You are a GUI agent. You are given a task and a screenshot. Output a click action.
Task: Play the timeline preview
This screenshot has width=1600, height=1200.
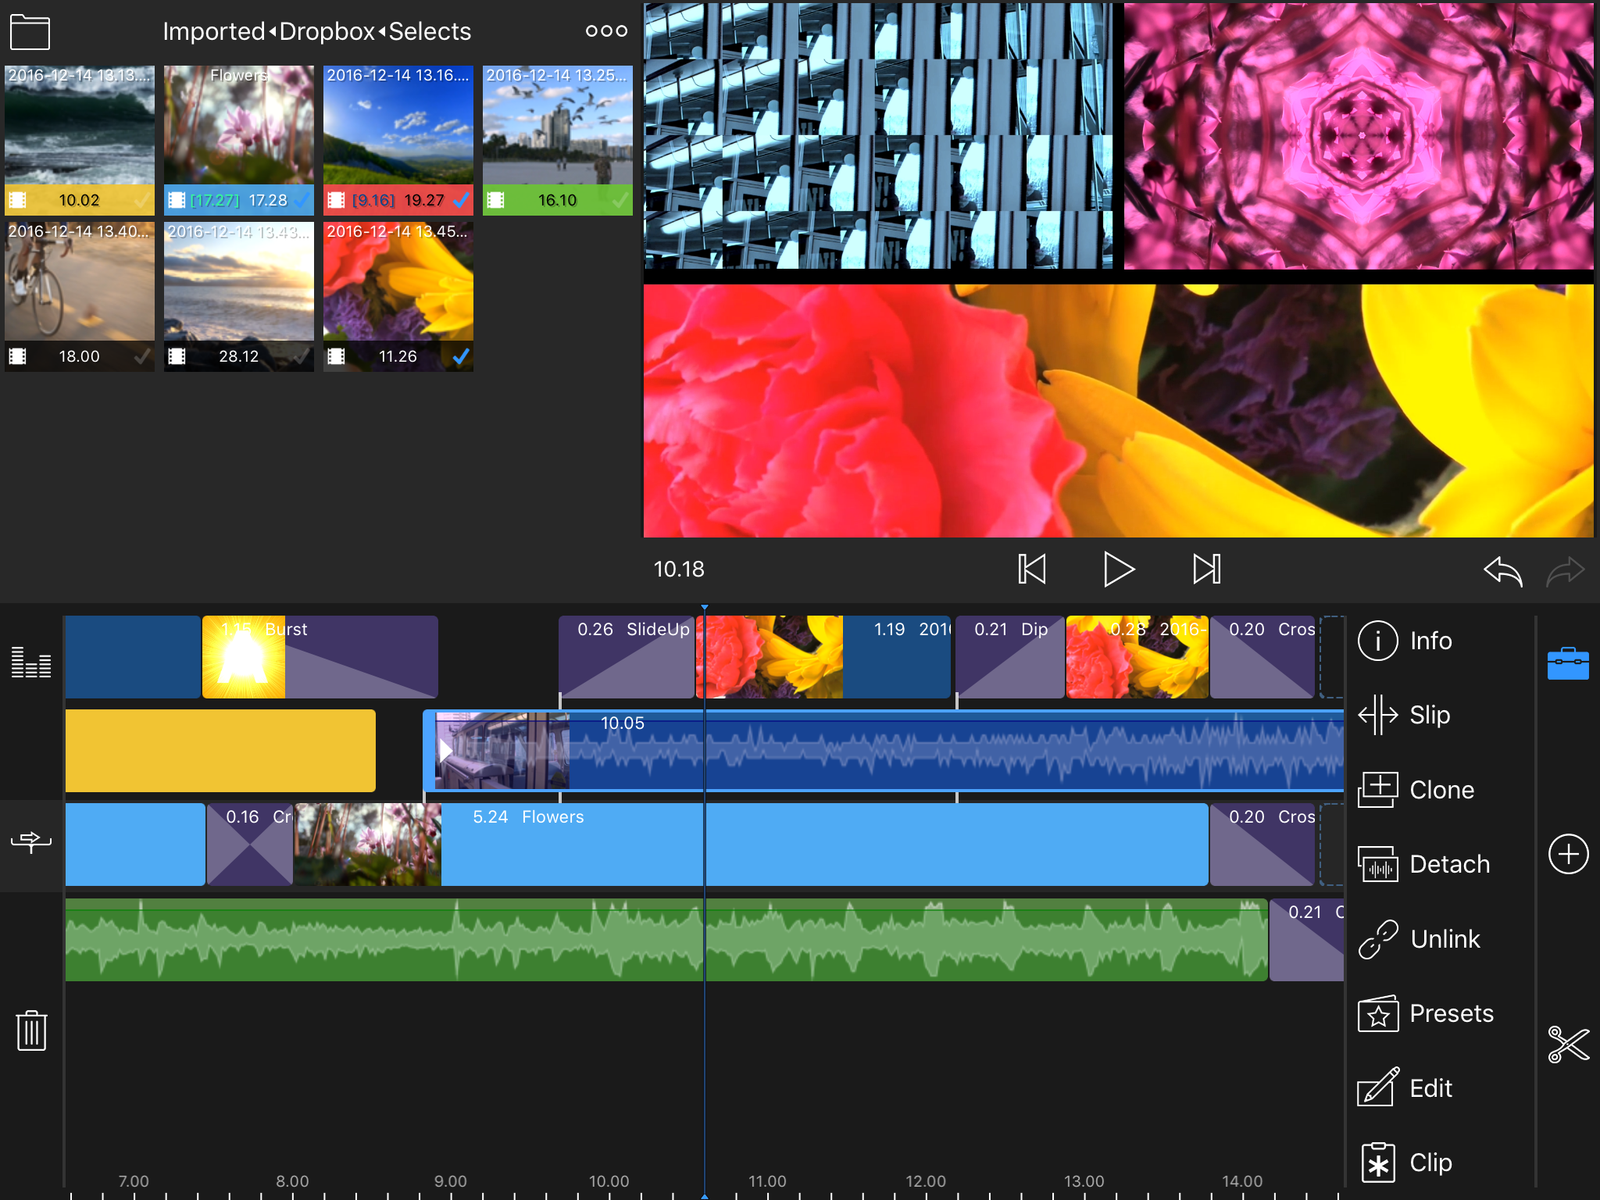(1118, 569)
